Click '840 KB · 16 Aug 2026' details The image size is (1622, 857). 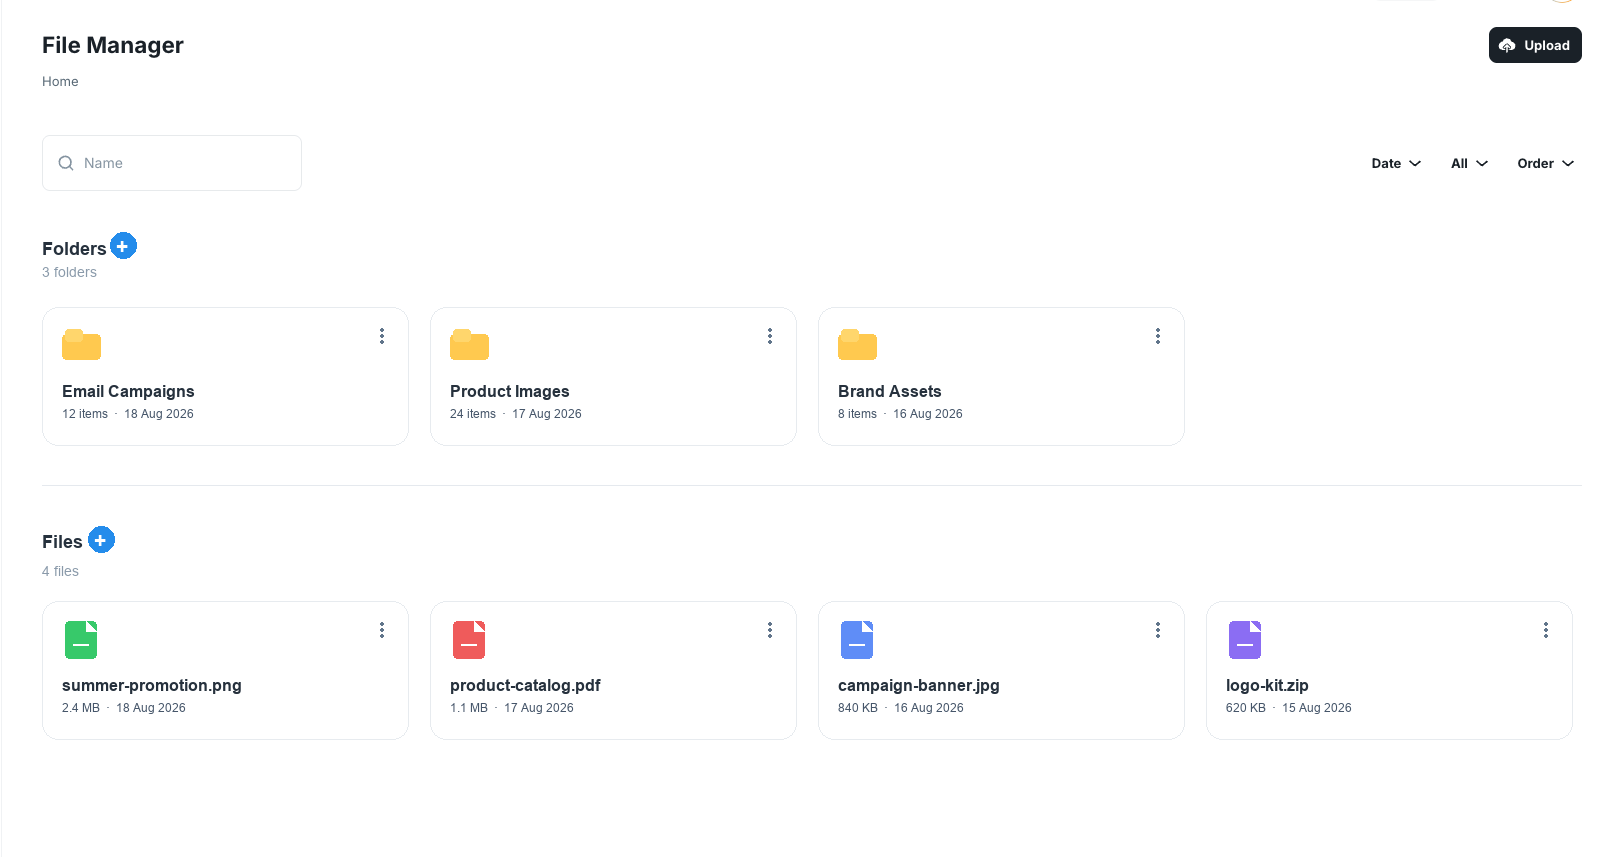(x=901, y=708)
